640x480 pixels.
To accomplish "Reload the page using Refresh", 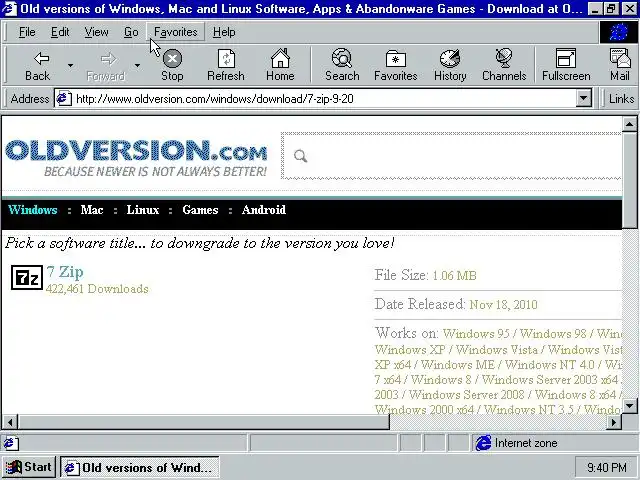I will tap(226, 65).
